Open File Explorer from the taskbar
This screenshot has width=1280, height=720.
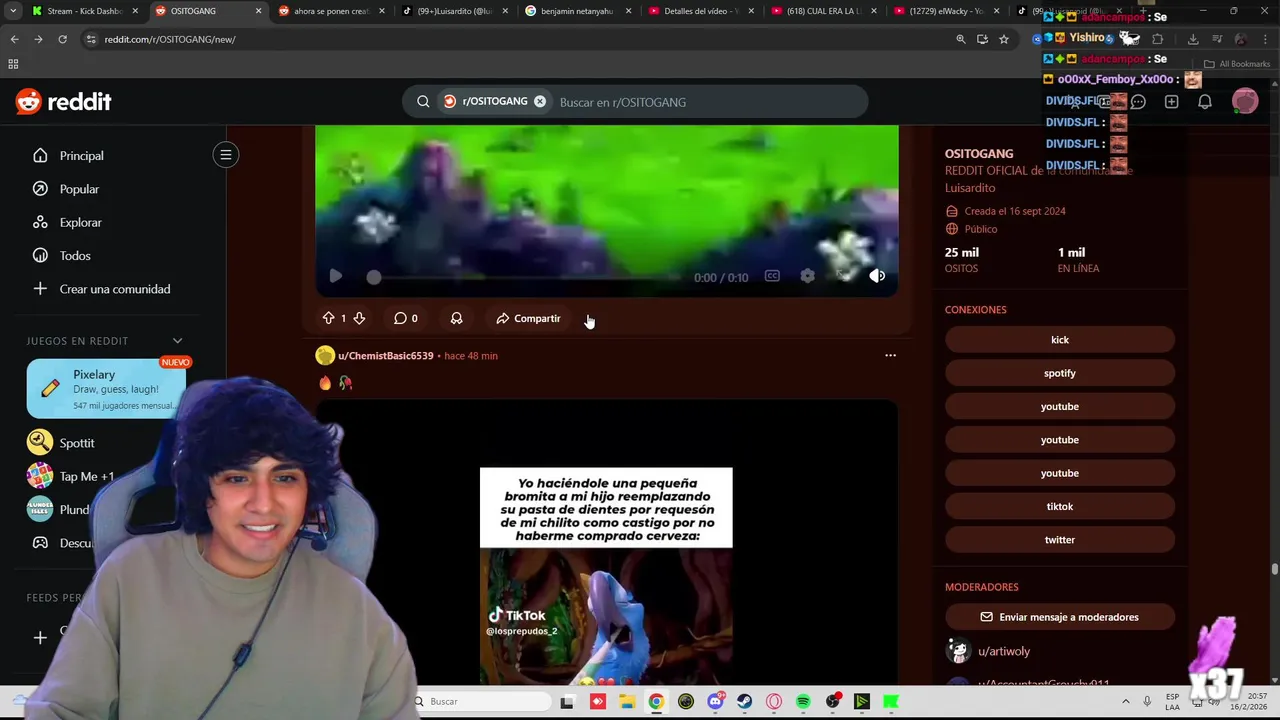(627, 702)
